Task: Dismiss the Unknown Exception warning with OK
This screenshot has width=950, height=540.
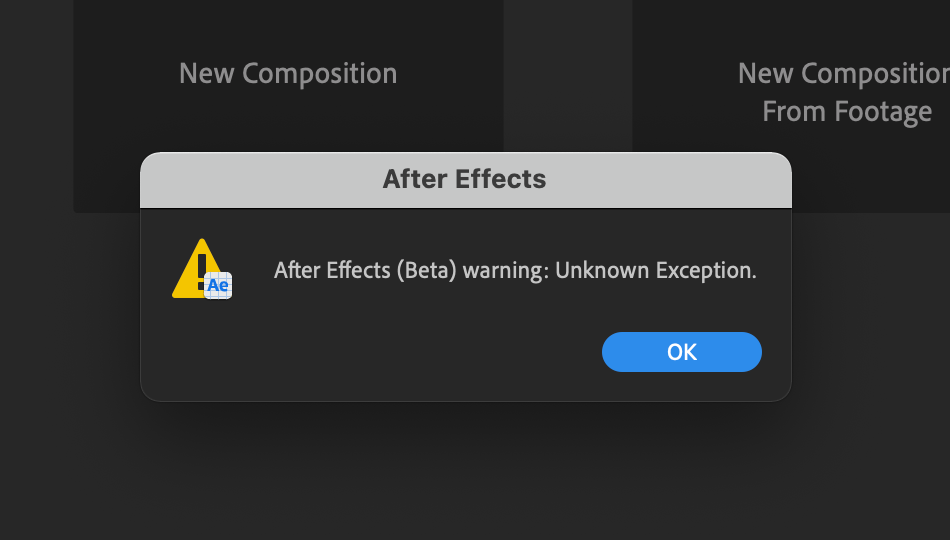Action: pyautogui.click(x=682, y=352)
